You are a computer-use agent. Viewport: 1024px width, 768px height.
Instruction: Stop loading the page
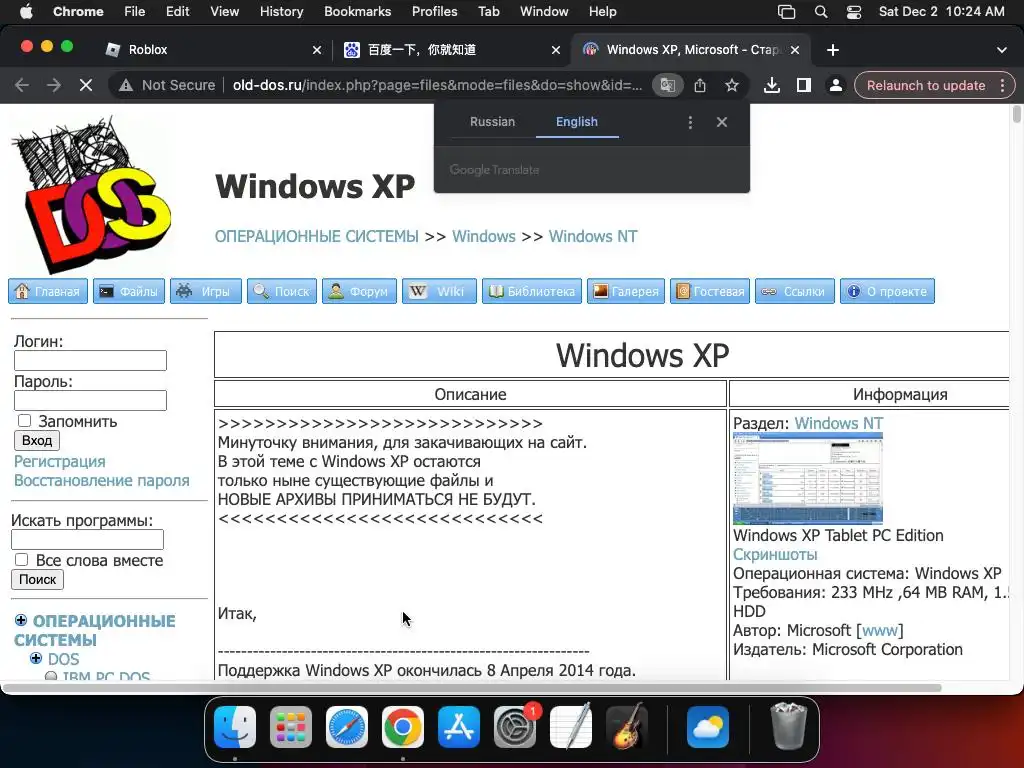click(x=86, y=86)
